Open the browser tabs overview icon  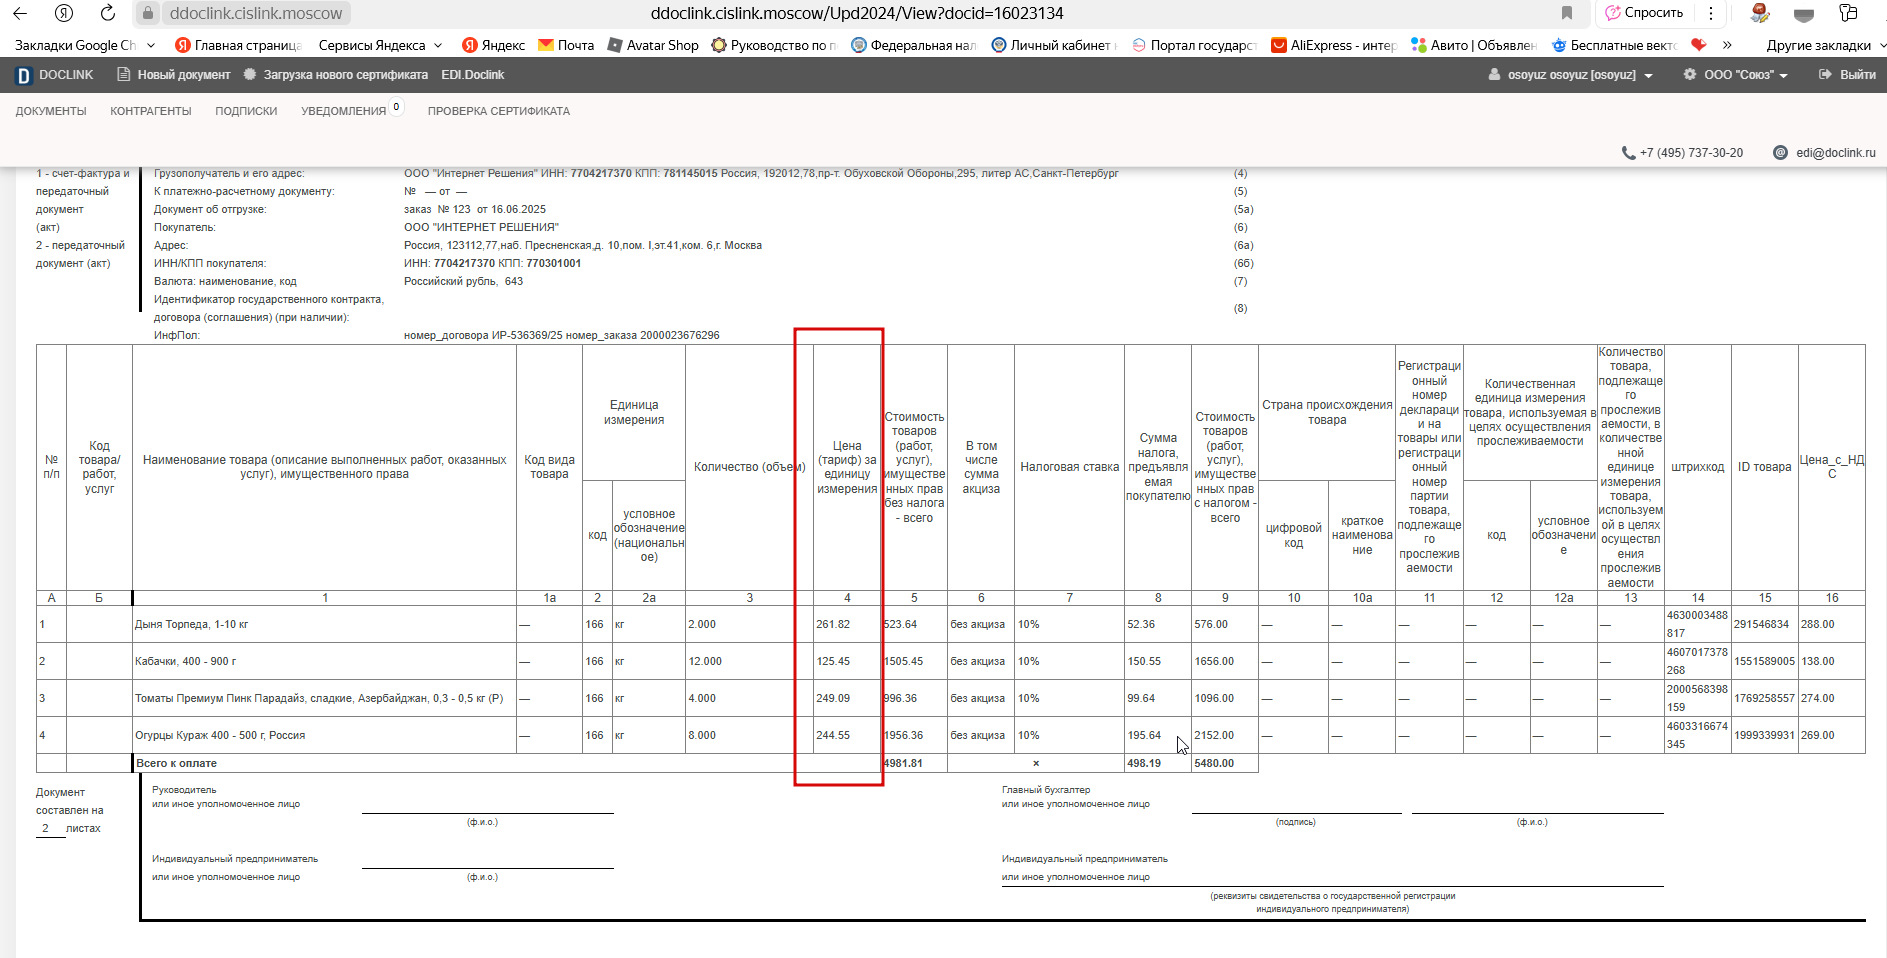[x=1848, y=13]
